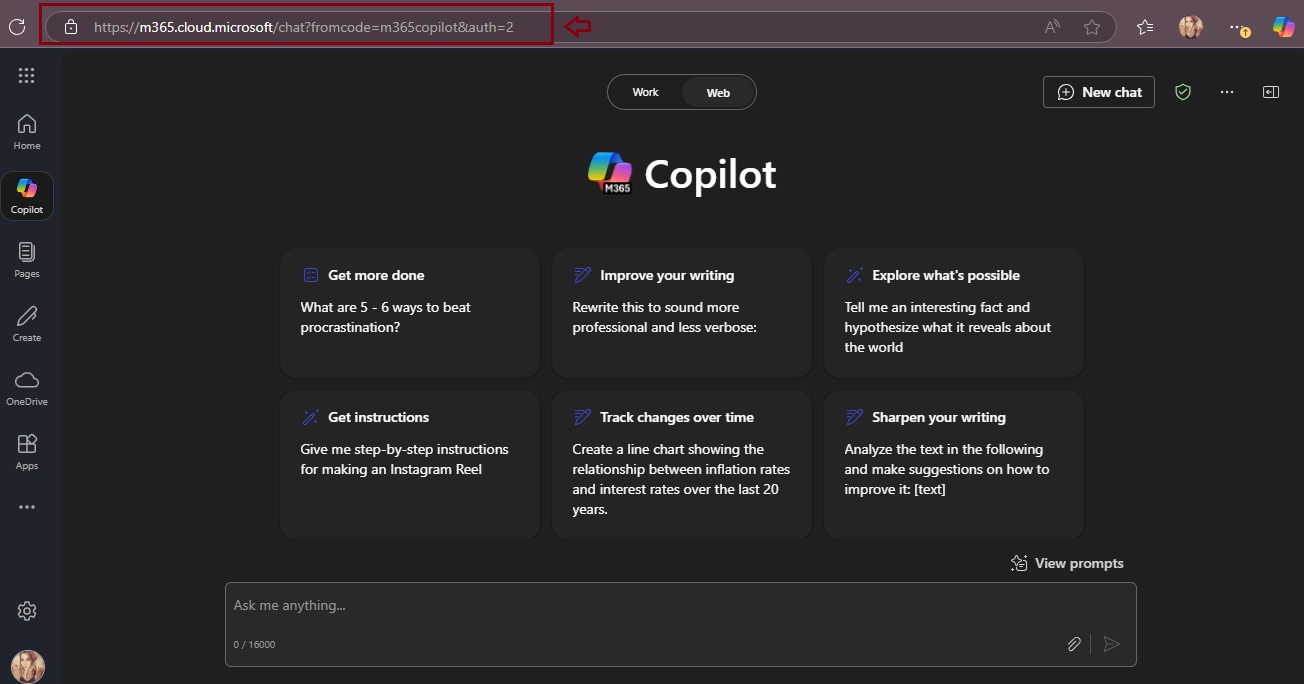
Task: Toggle the side panel icon at top right
Action: (1270, 92)
